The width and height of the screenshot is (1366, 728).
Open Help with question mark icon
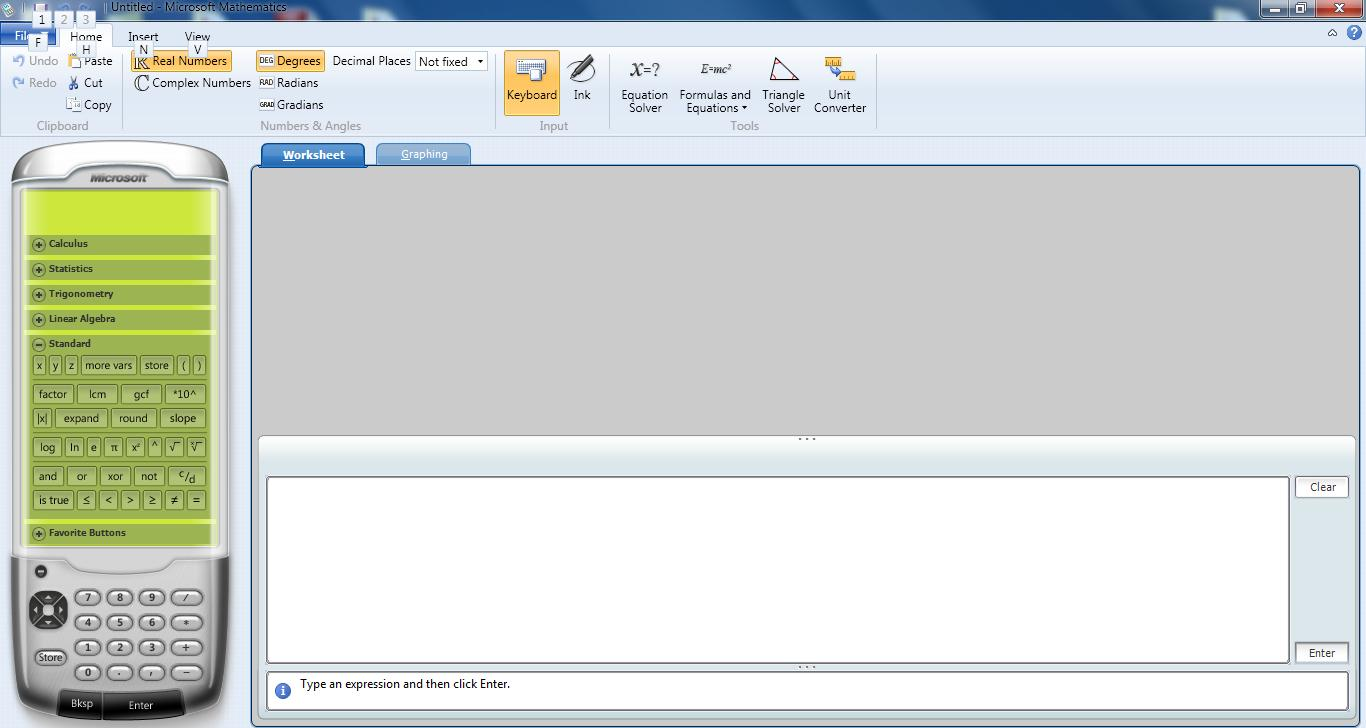tap(1354, 33)
